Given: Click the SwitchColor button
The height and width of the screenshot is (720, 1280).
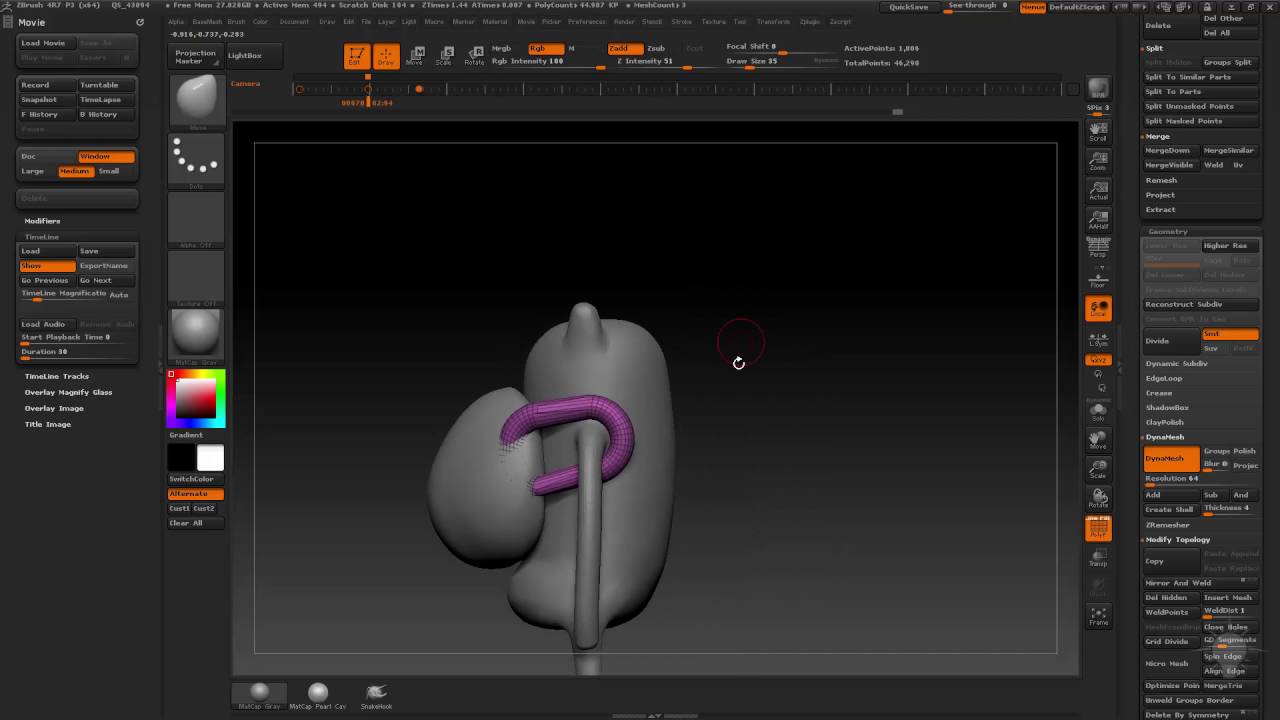Looking at the screenshot, I should [196, 479].
